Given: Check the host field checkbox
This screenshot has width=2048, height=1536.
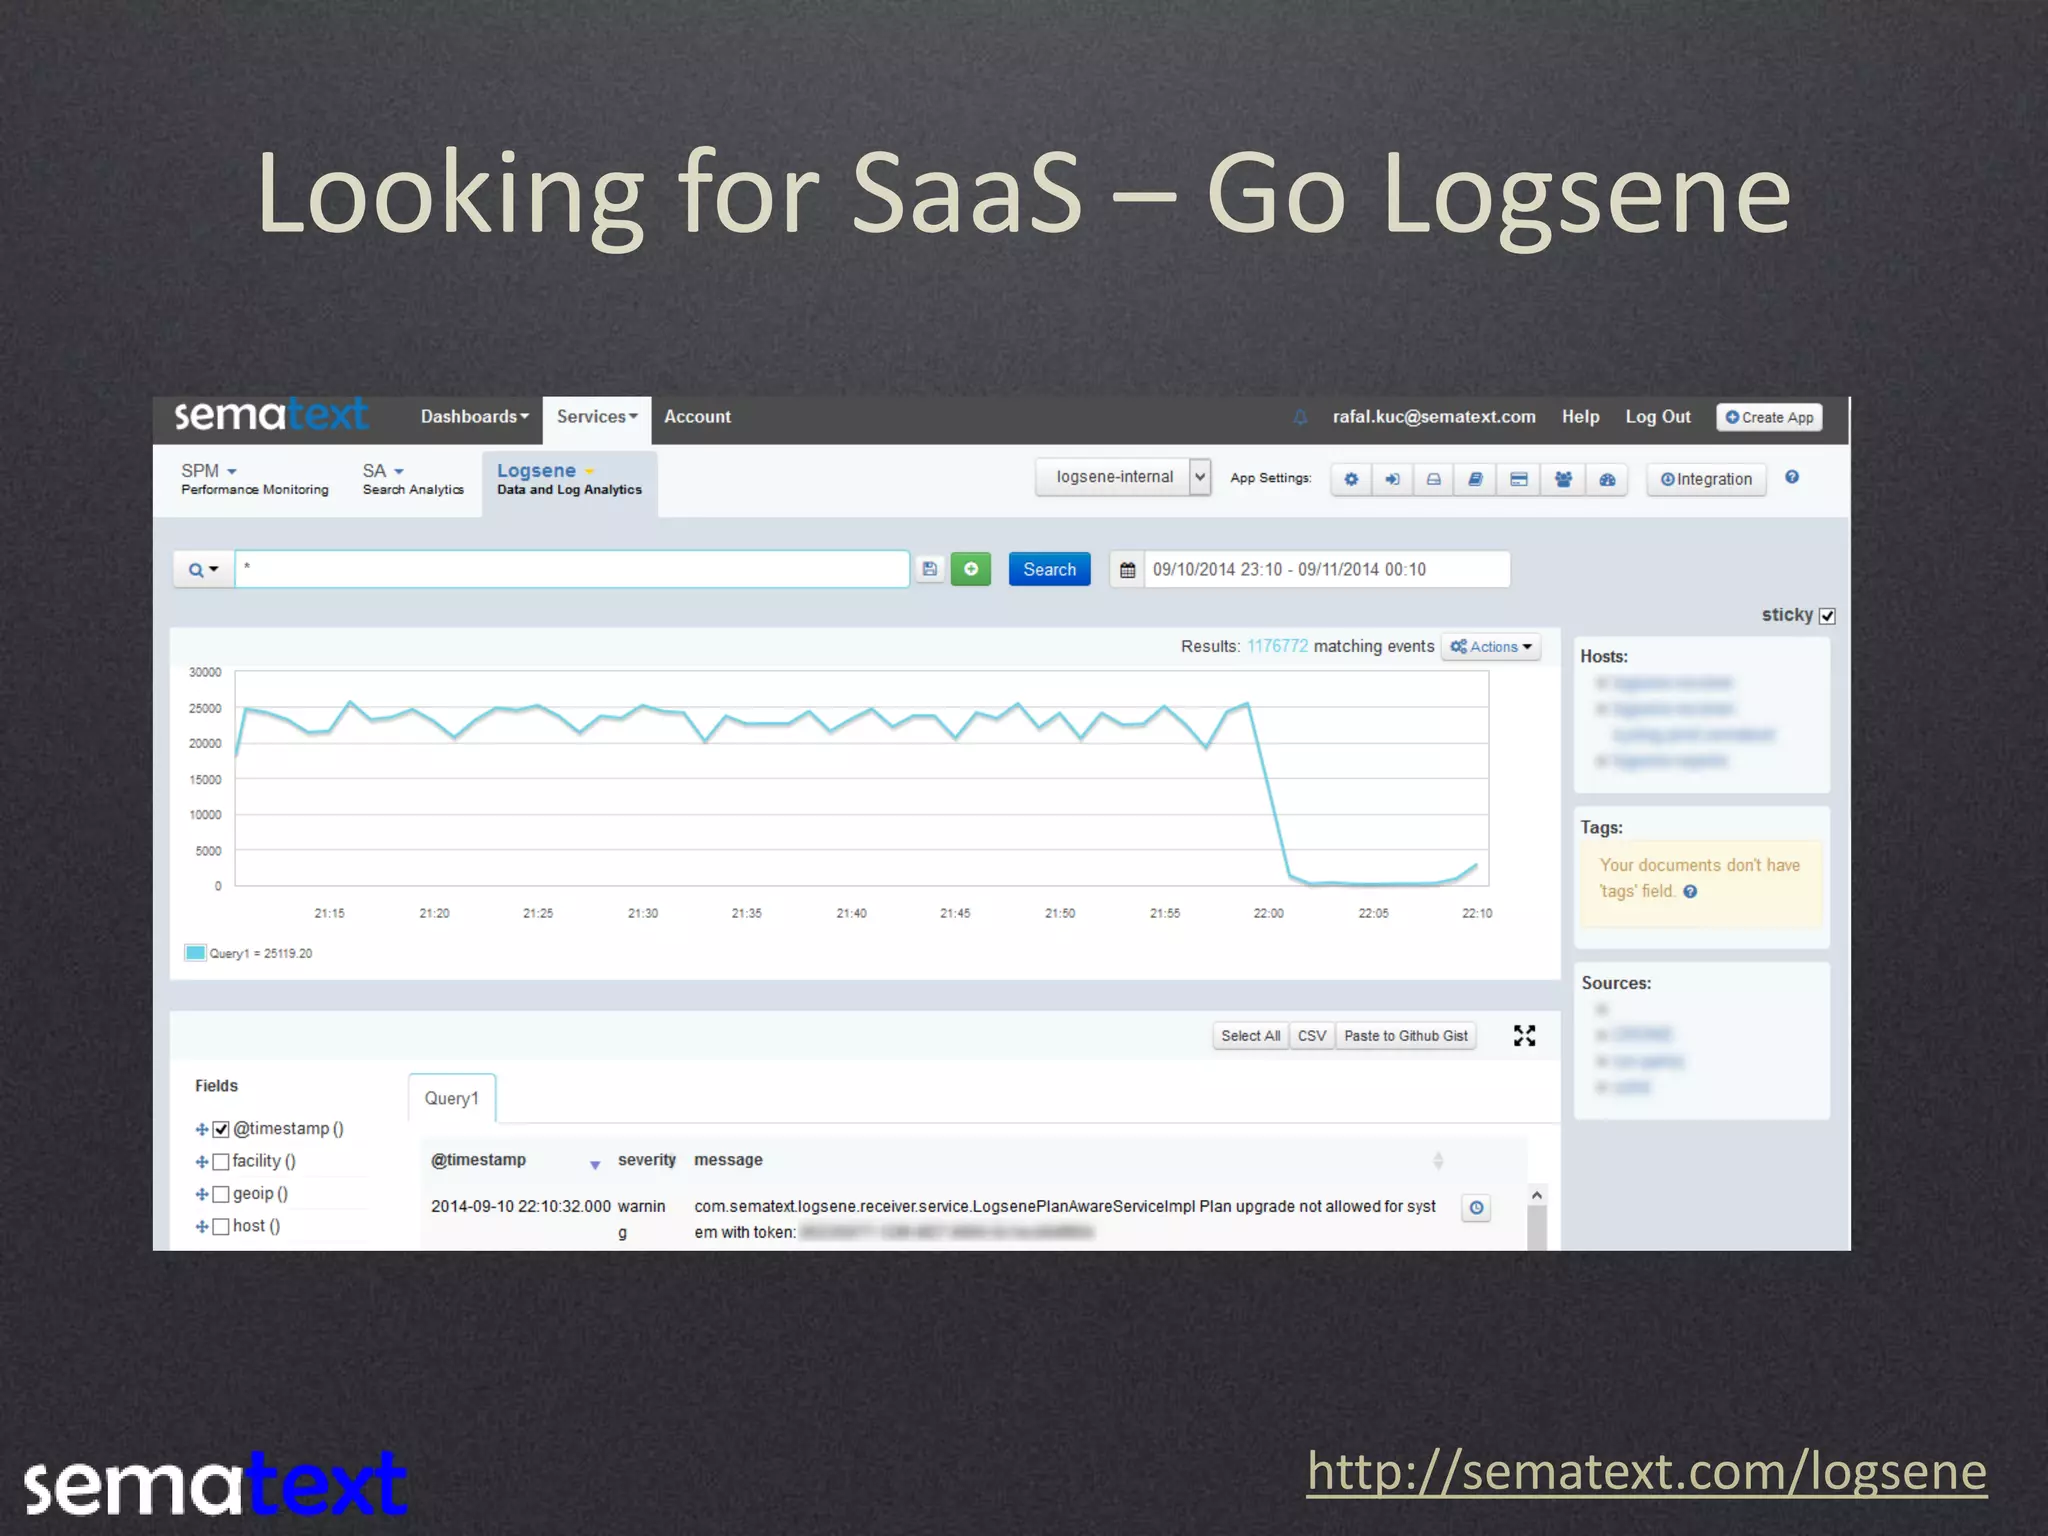Looking at the screenshot, I should [221, 1227].
